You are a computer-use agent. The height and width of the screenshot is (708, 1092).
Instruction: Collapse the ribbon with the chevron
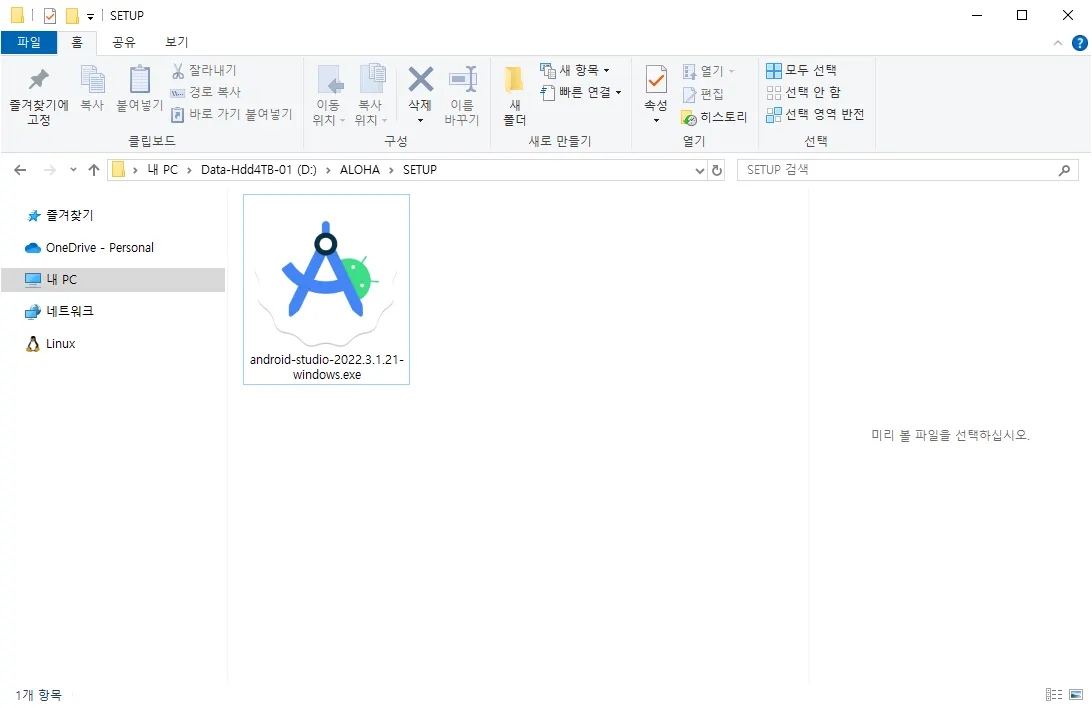coord(1057,43)
